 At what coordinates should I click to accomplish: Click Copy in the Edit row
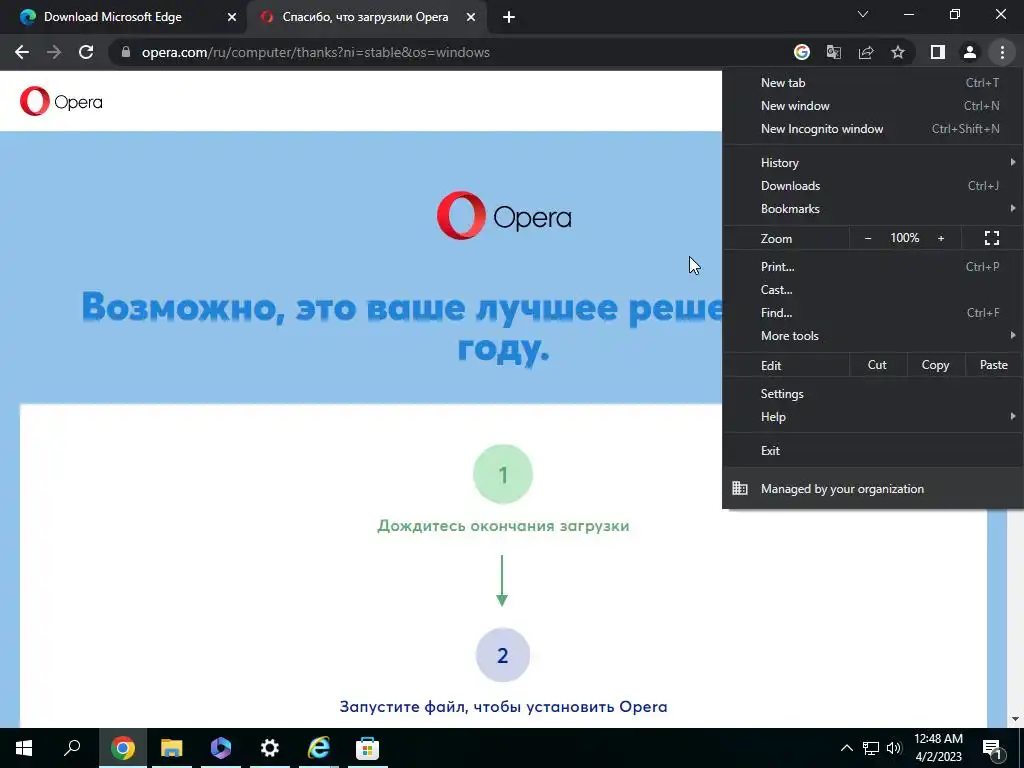pos(935,365)
